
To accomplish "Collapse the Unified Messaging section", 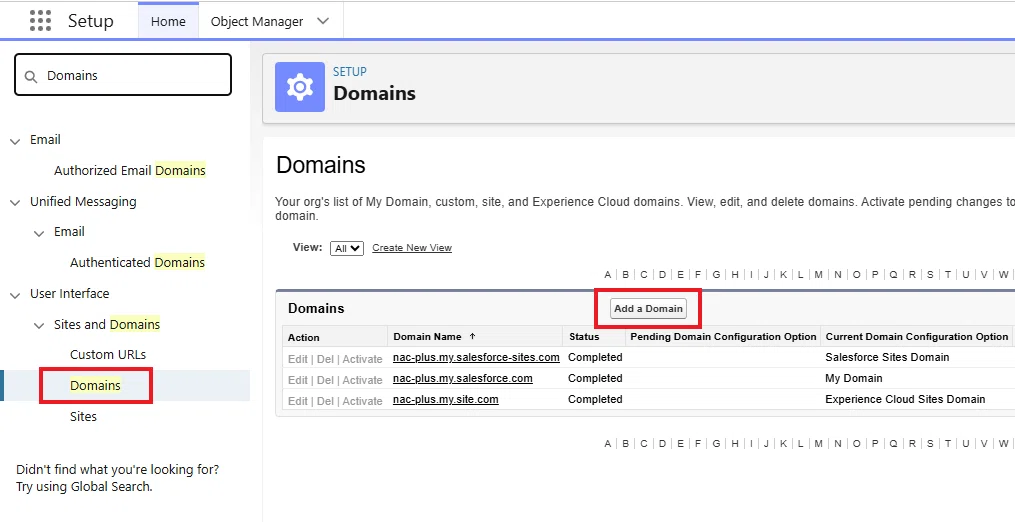I will (x=15, y=203).
